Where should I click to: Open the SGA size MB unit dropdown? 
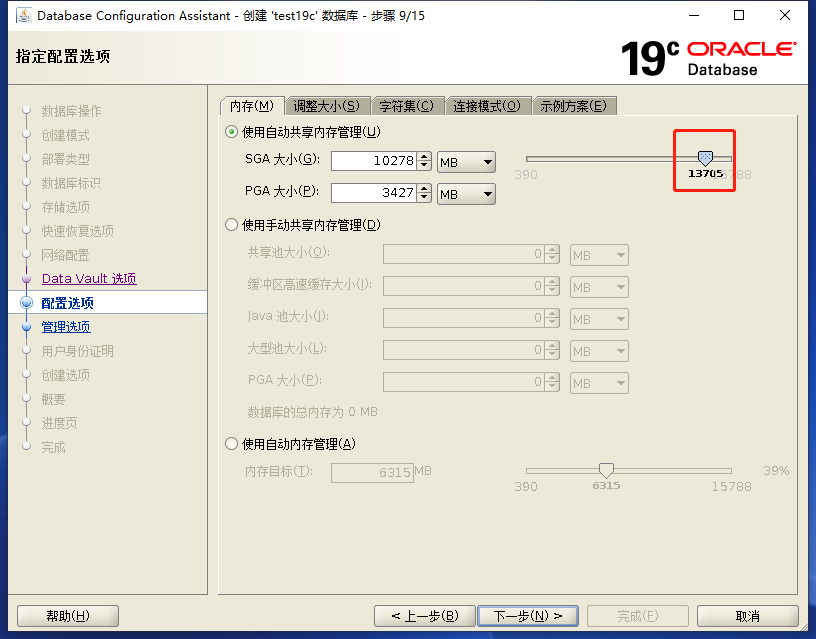tap(466, 162)
